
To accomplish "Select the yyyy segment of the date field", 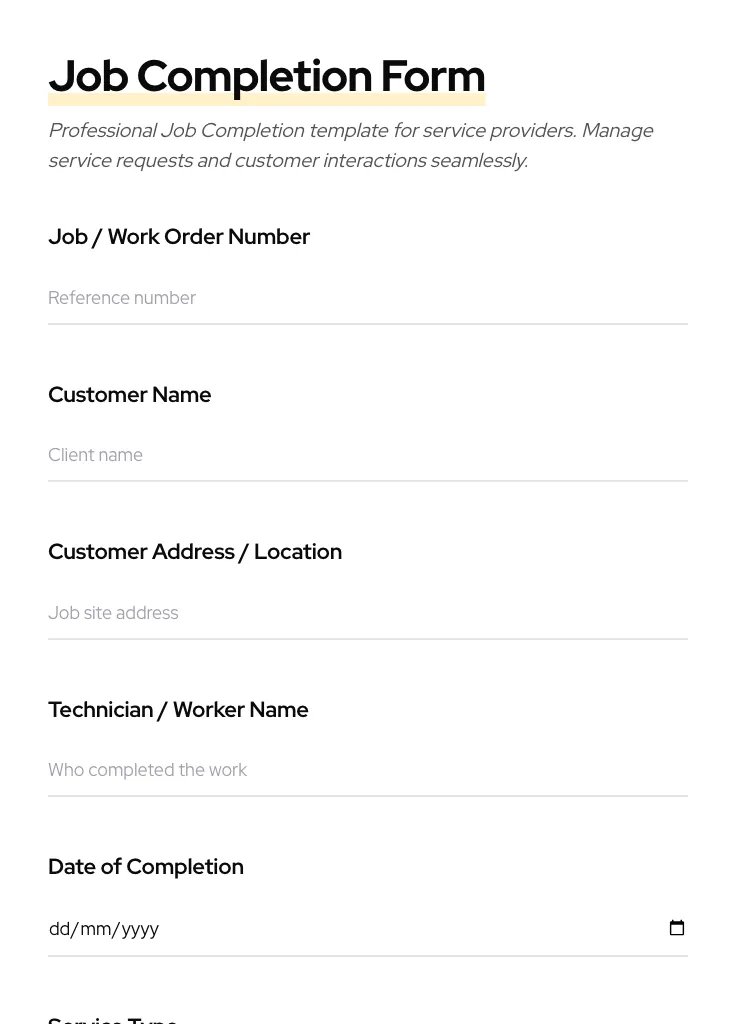I will tap(138, 929).
